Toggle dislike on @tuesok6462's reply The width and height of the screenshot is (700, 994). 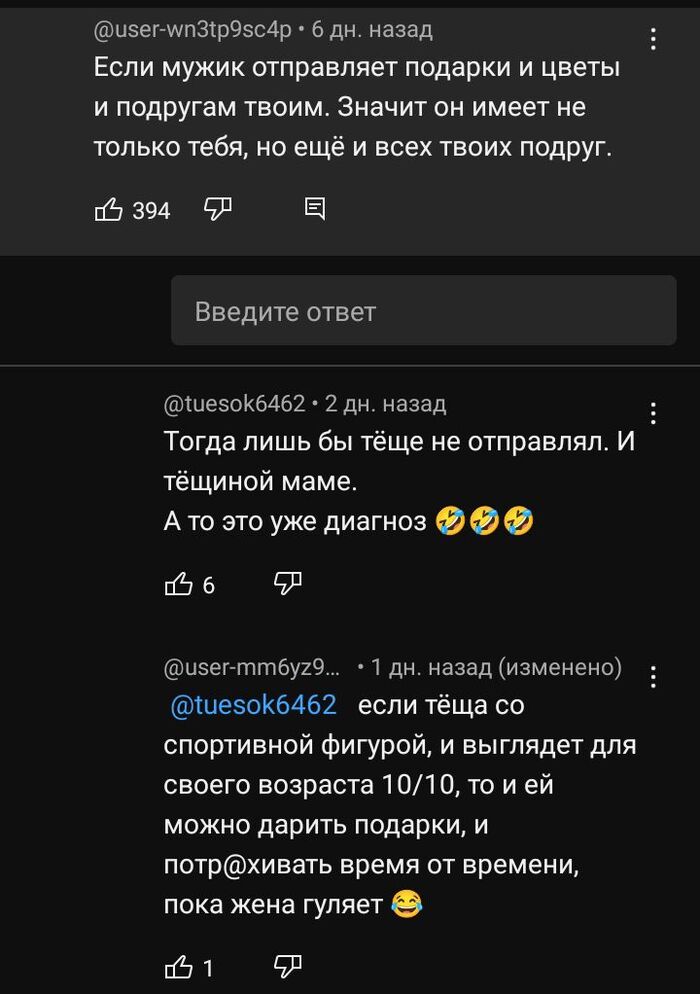tap(287, 583)
